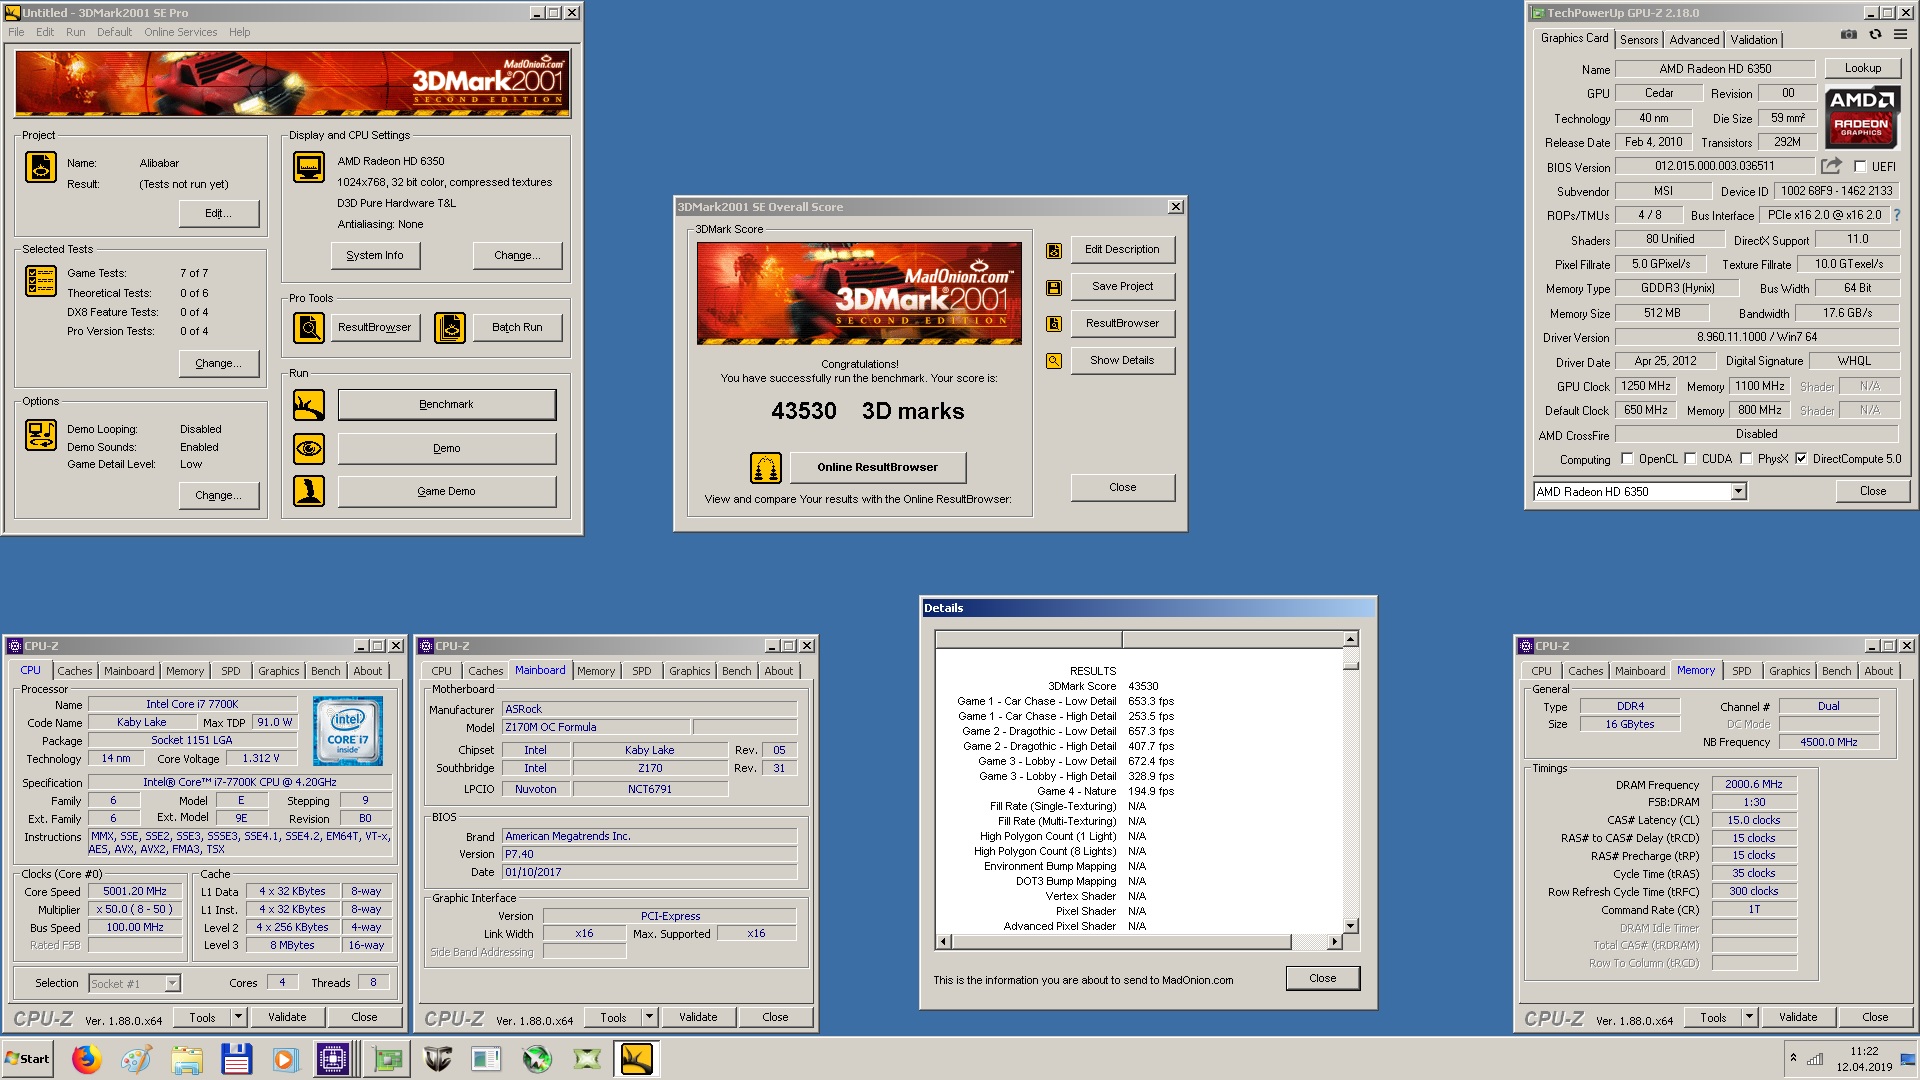This screenshot has width=1920, height=1080.
Task: Click the Benchmark button in 3DMark
Action: (447, 405)
